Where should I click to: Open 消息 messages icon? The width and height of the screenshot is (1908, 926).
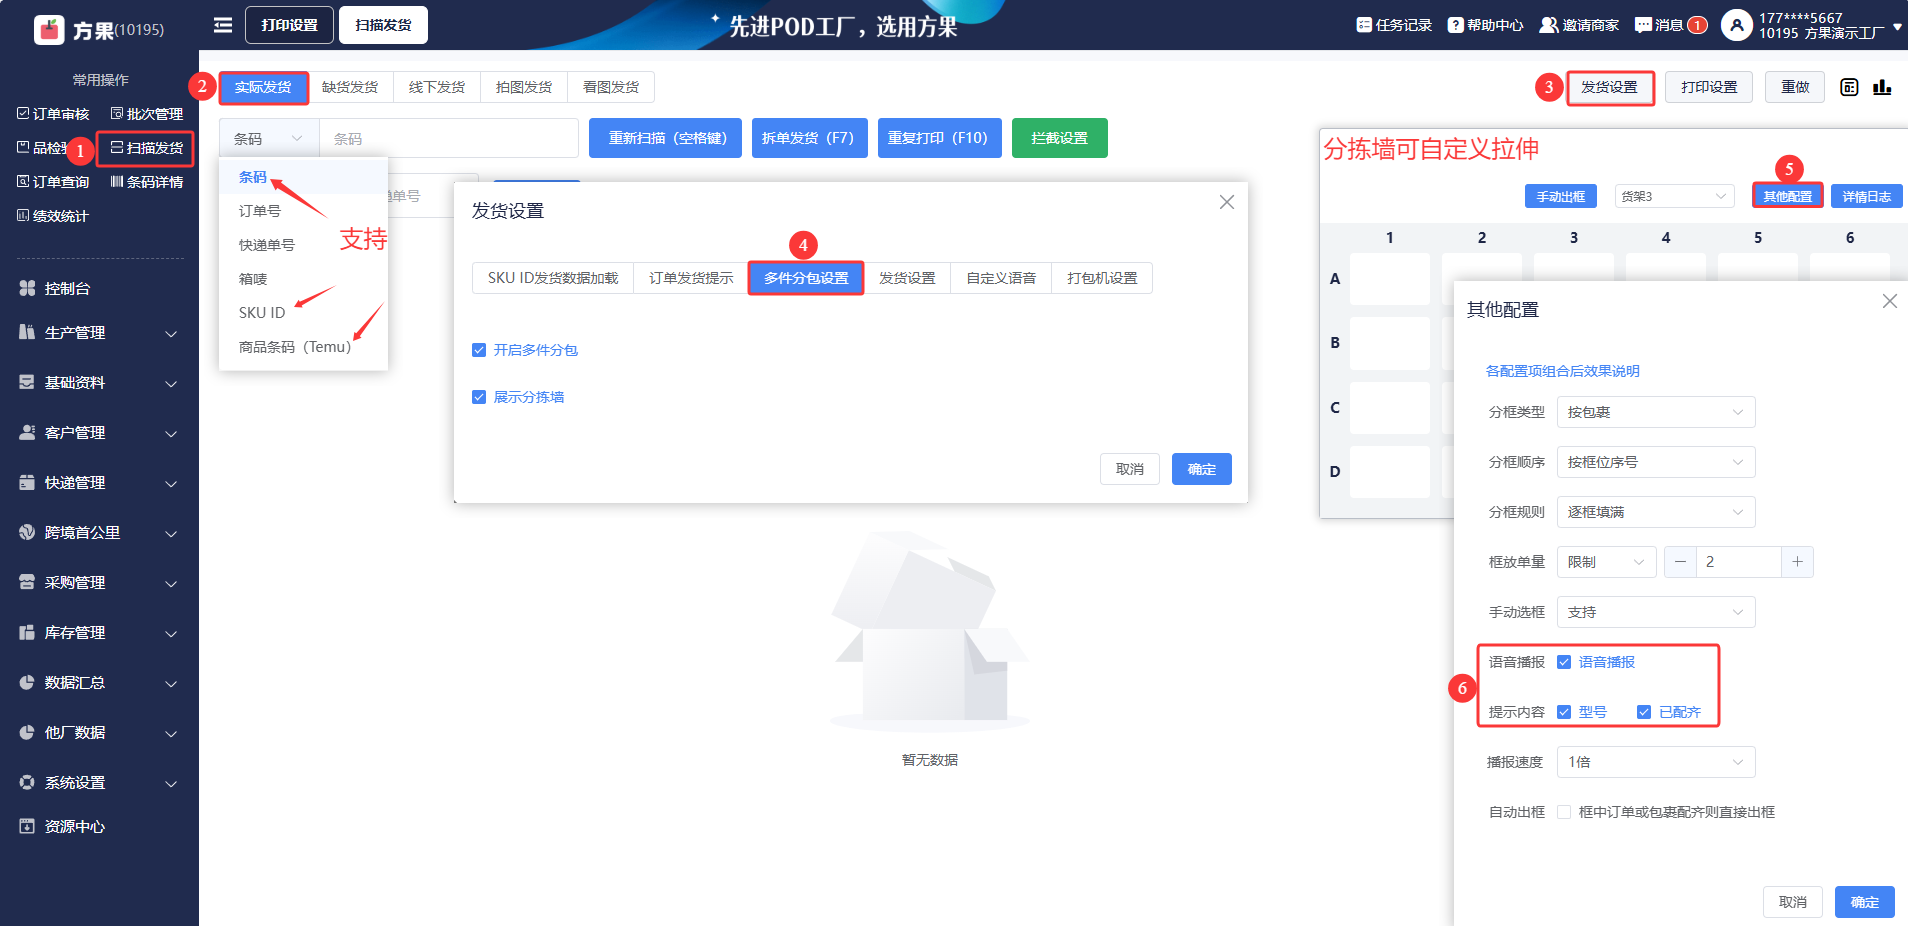(1643, 25)
